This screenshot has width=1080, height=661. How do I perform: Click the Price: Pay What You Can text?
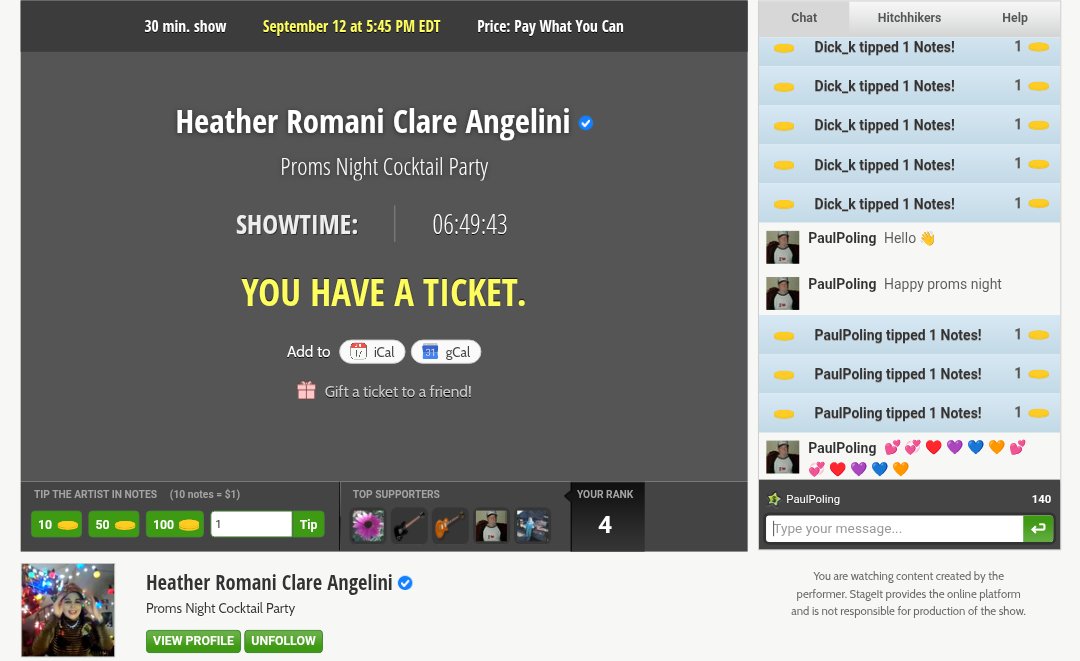click(550, 27)
